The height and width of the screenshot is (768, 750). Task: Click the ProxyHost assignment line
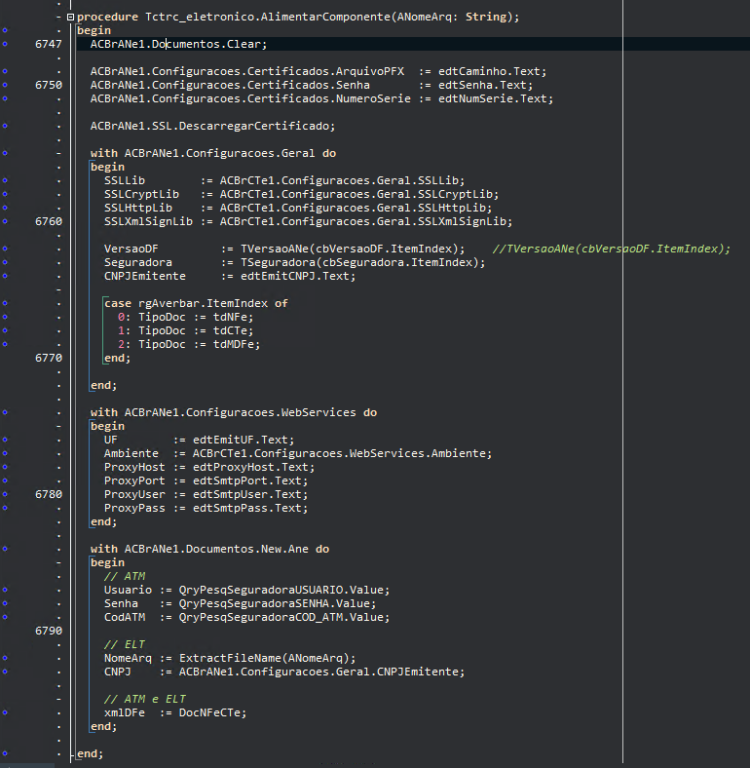pyautogui.click(x=209, y=467)
